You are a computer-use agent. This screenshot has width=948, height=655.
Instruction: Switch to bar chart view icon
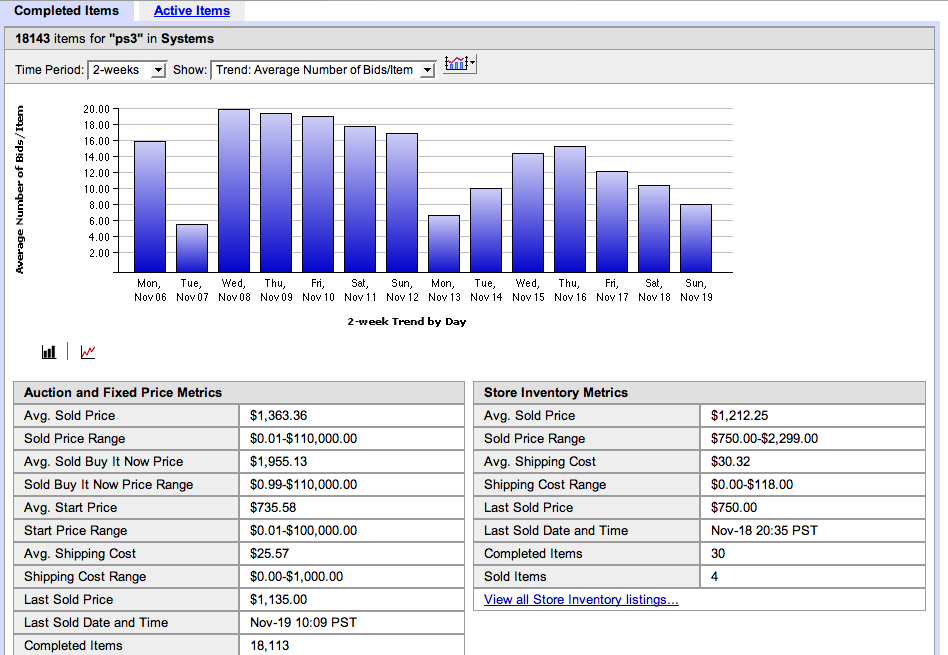click(49, 351)
